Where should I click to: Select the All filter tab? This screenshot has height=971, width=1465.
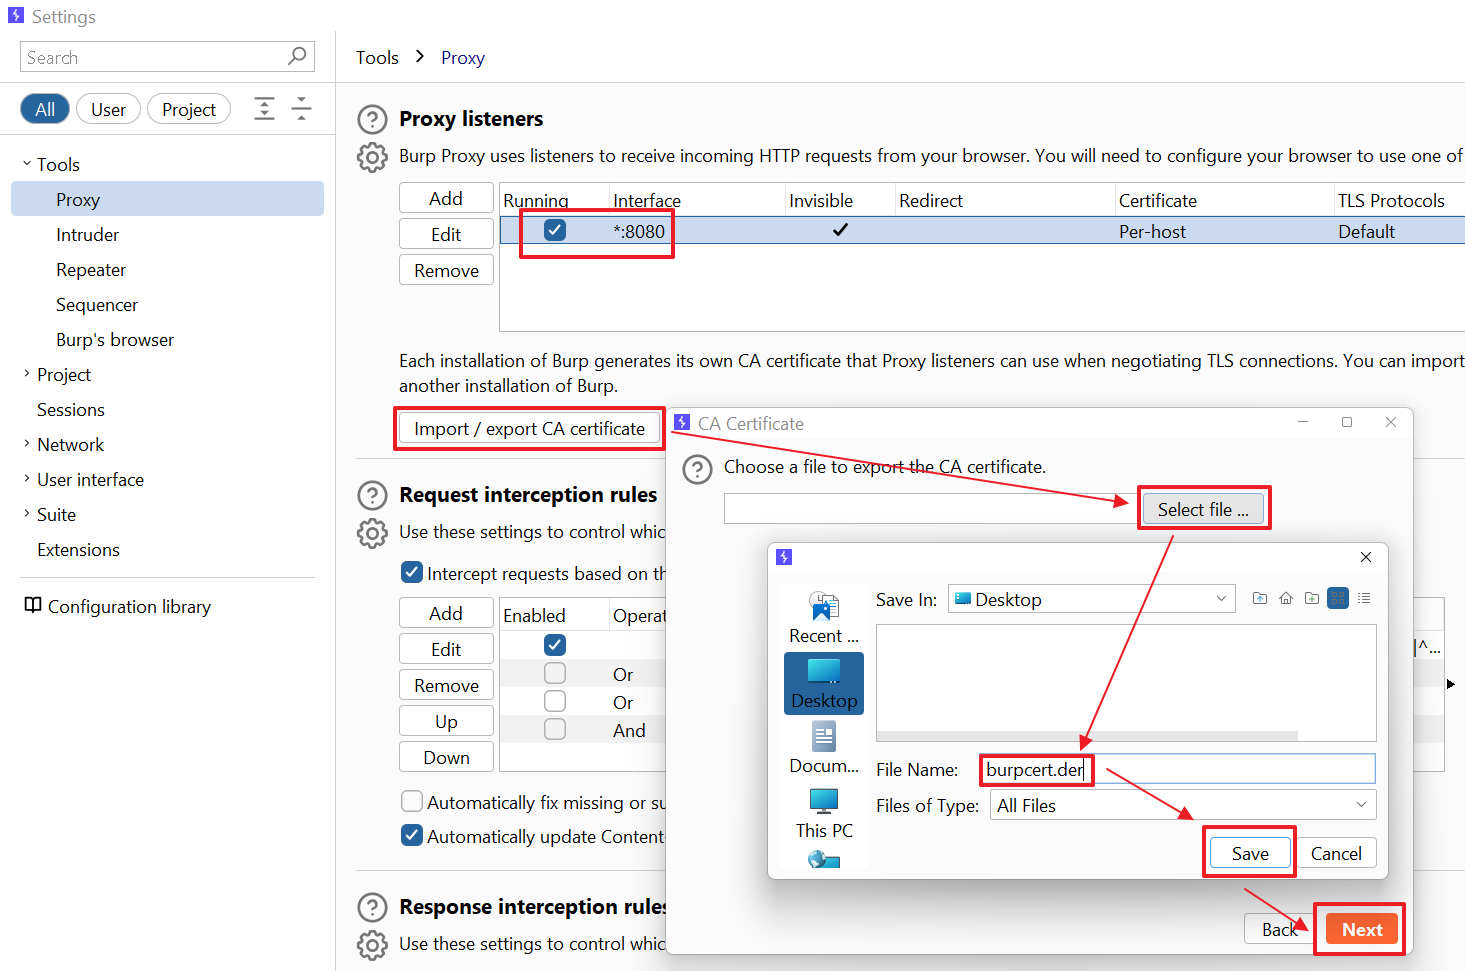click(x=45, y=109)
